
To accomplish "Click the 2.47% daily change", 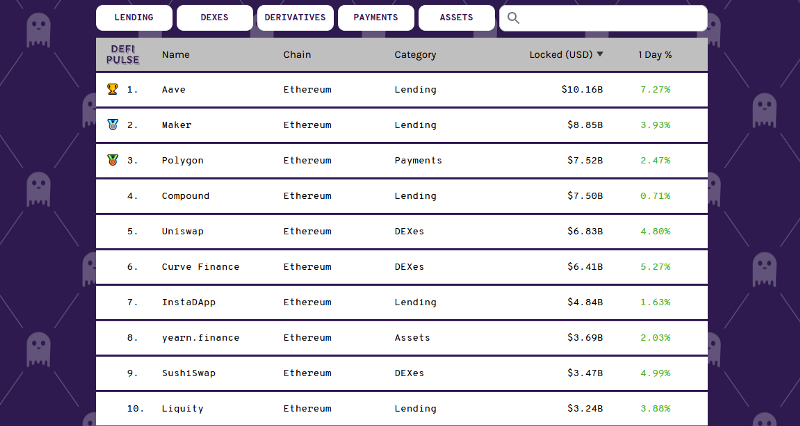I will (655, 160).
